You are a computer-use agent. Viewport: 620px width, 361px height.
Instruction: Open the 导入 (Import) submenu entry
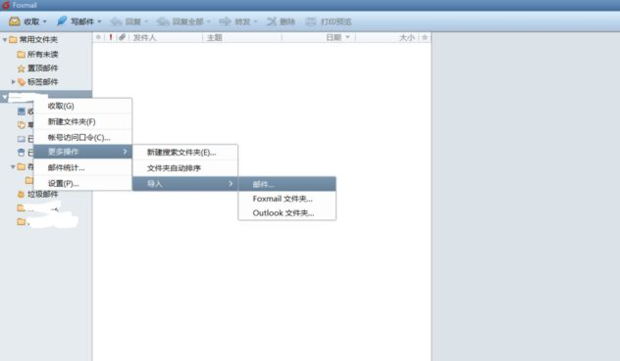(x=185, y=184)
